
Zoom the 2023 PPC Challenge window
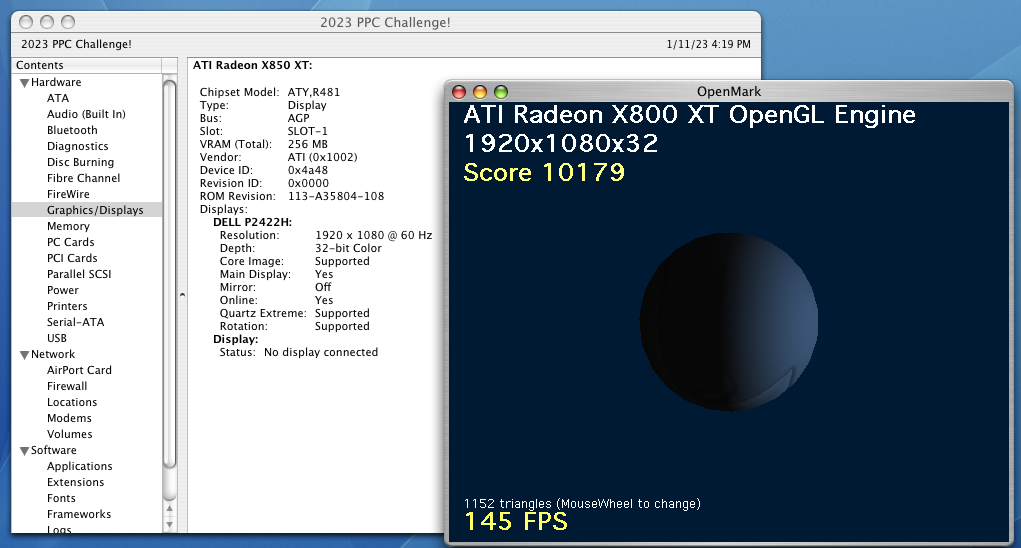coord(68,22)
